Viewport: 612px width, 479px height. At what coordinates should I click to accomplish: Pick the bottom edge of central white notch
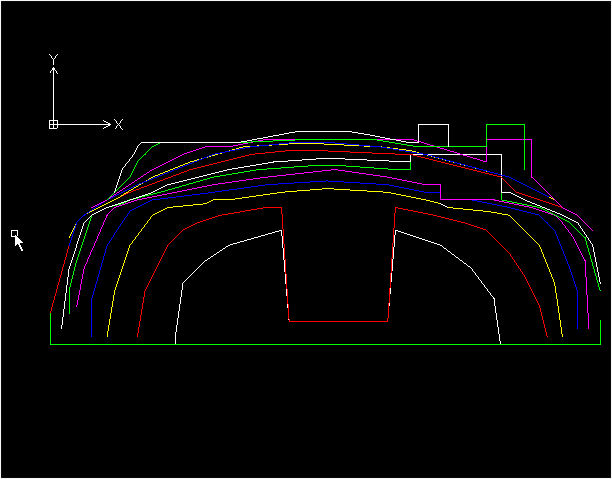click(x=338, y=321)
